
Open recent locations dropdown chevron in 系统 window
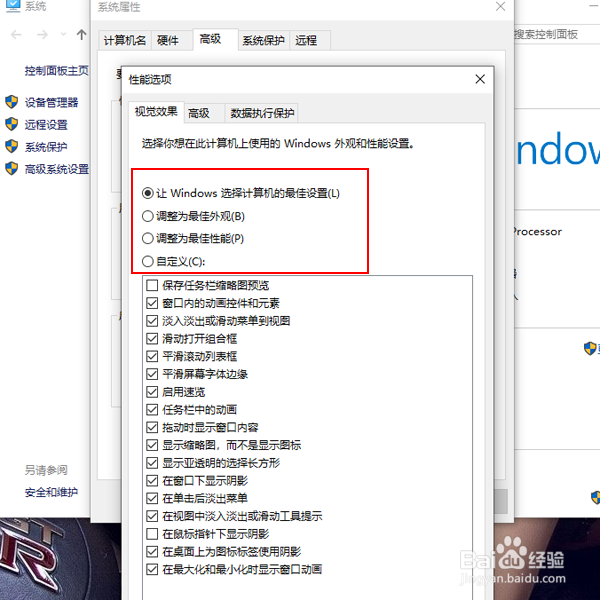tap(64, 35)
